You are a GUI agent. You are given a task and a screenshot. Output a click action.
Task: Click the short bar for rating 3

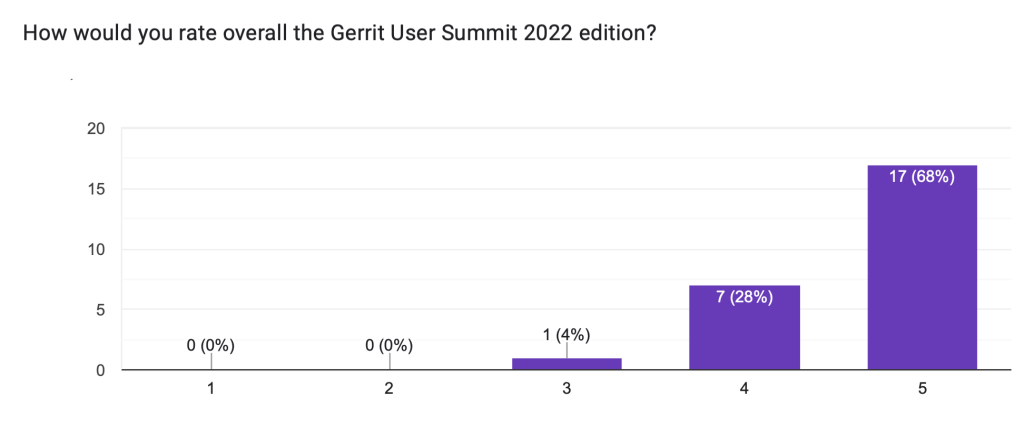[566, 364]
